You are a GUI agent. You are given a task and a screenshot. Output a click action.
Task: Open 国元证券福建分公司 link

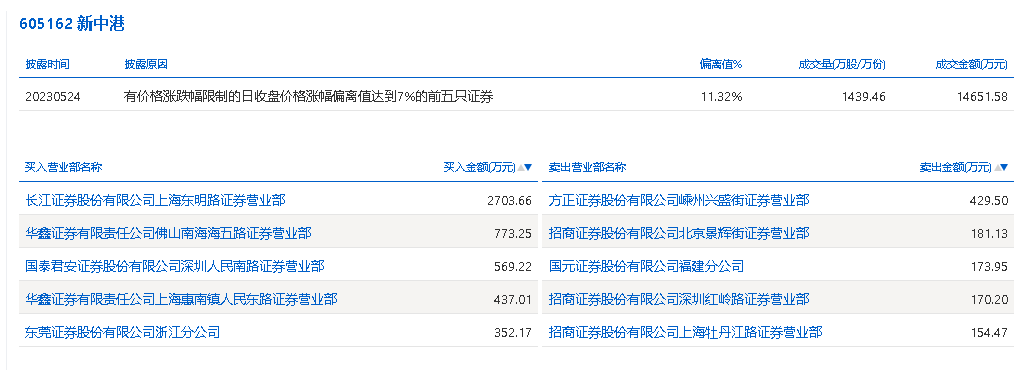click(646, 266)
